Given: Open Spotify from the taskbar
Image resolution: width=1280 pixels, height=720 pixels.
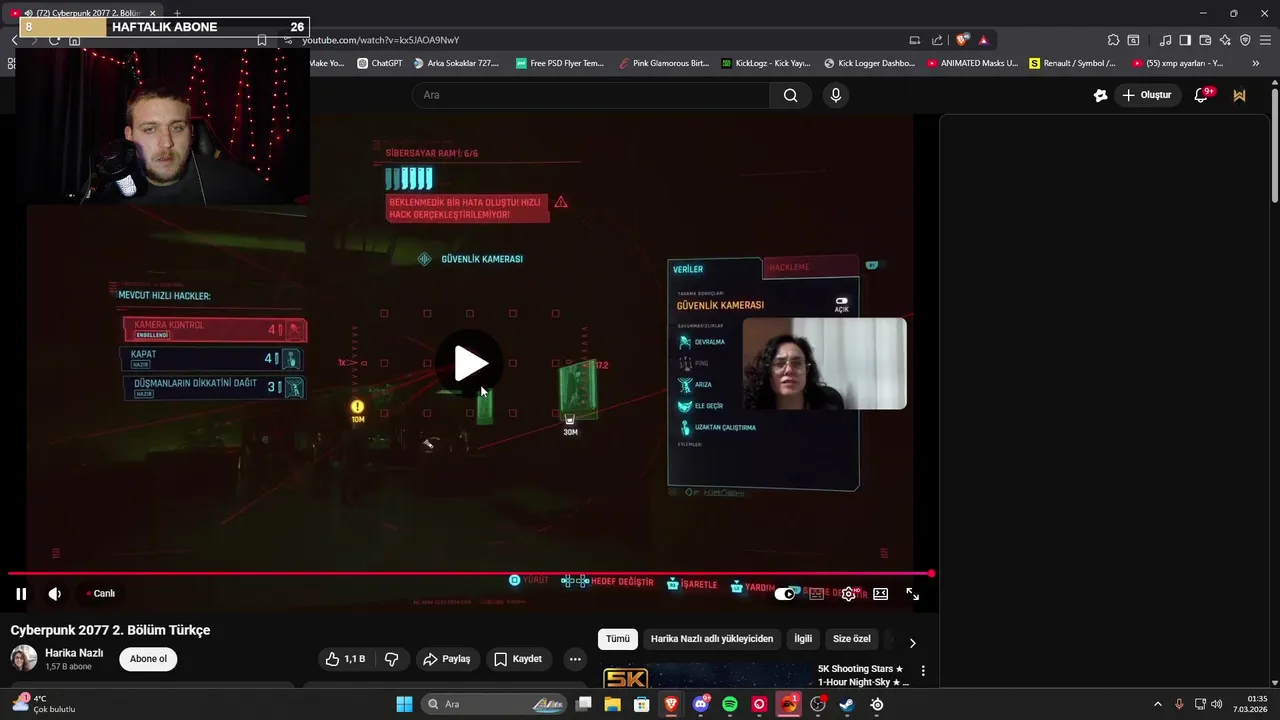Looking at the screenshot, I should click(730, 704).
